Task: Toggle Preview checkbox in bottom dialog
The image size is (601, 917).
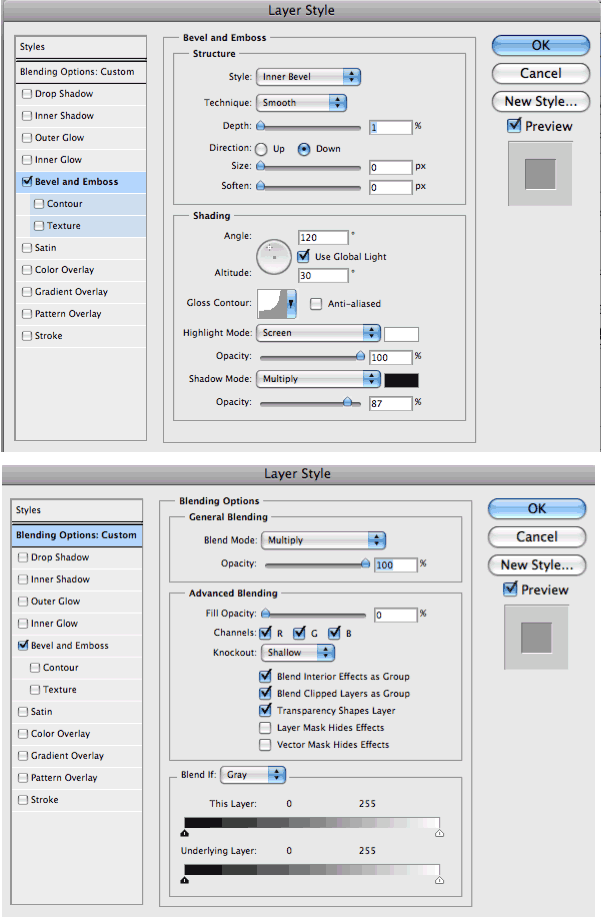Action: point(510,589)
